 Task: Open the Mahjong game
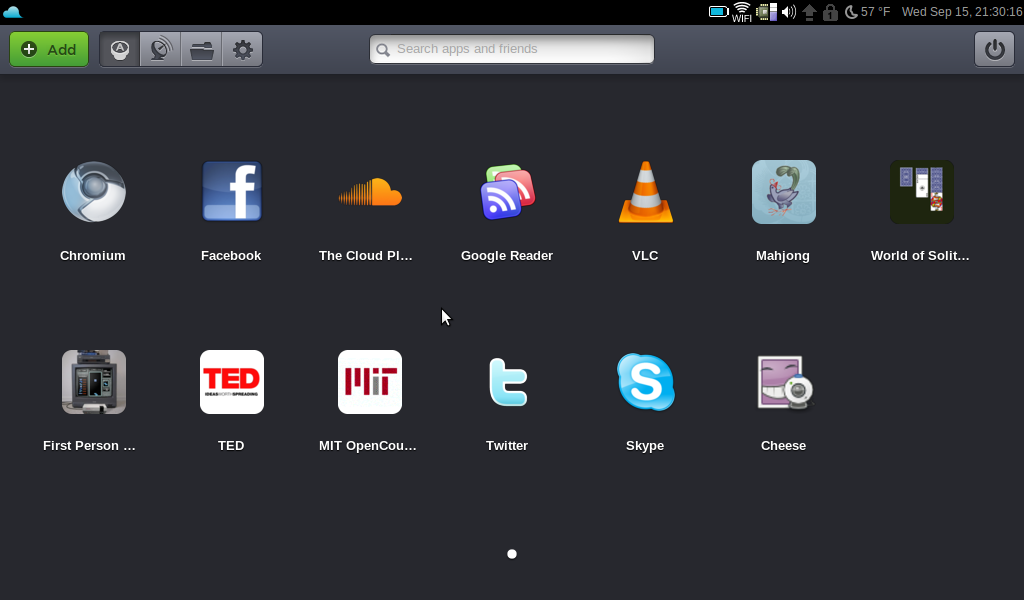click(783, 192)
